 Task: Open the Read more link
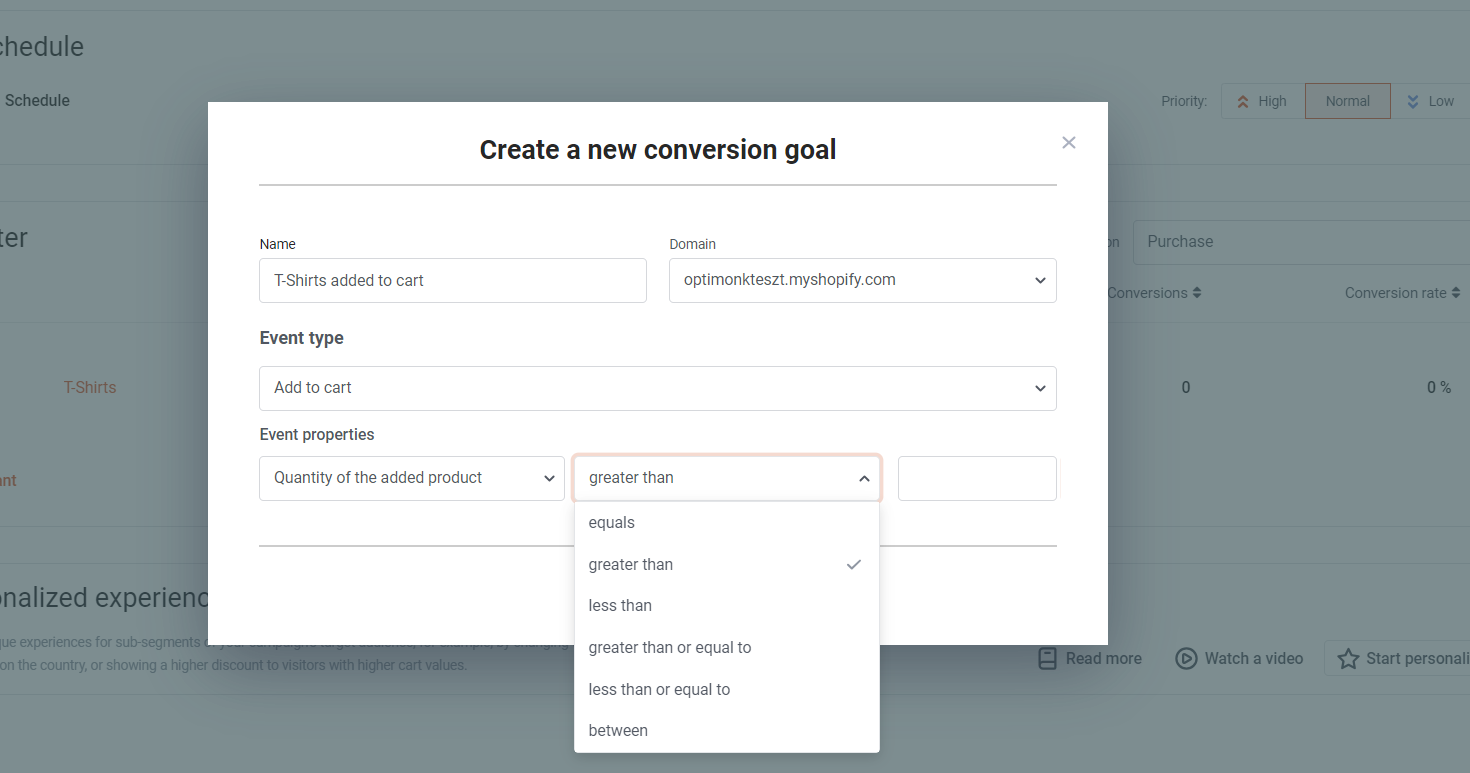pyautogui.click(x=1089, y=658)
